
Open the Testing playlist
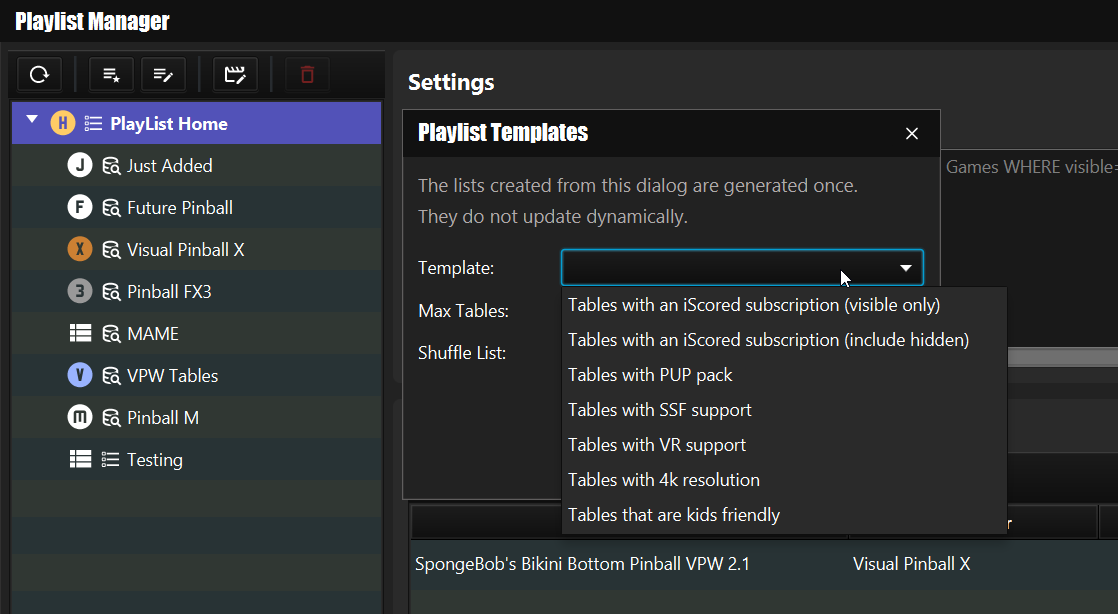[x=154, y=460]
